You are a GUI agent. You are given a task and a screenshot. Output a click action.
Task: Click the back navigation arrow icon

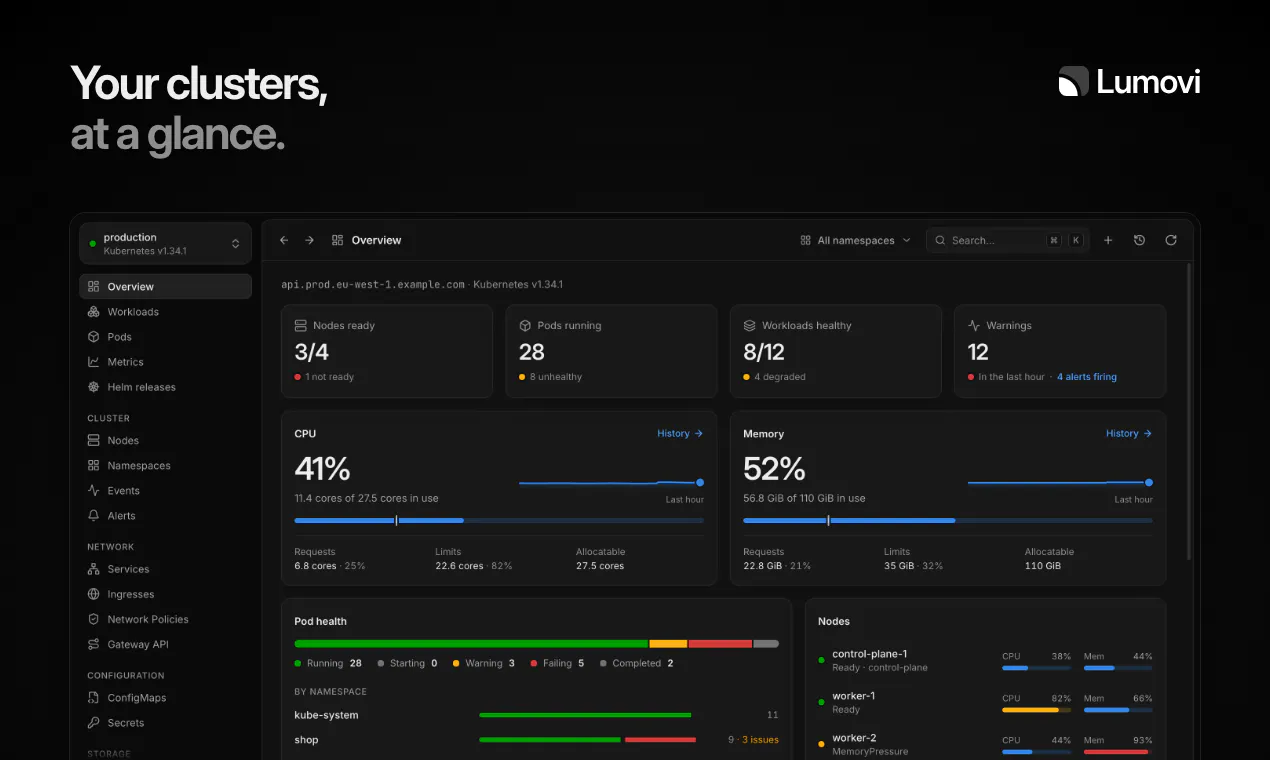click(284, 240)
